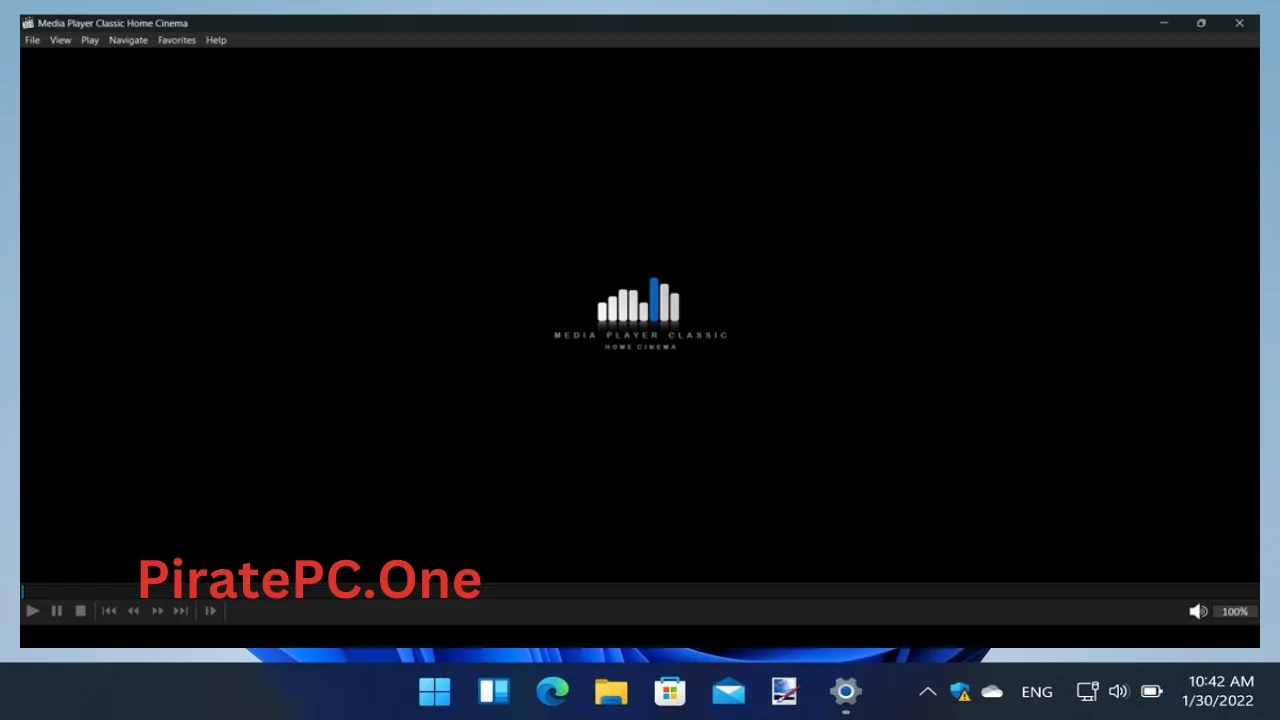The width and height of the screenshot is (1280, 720).
Task: Open the Help menu
Action: 216,40
